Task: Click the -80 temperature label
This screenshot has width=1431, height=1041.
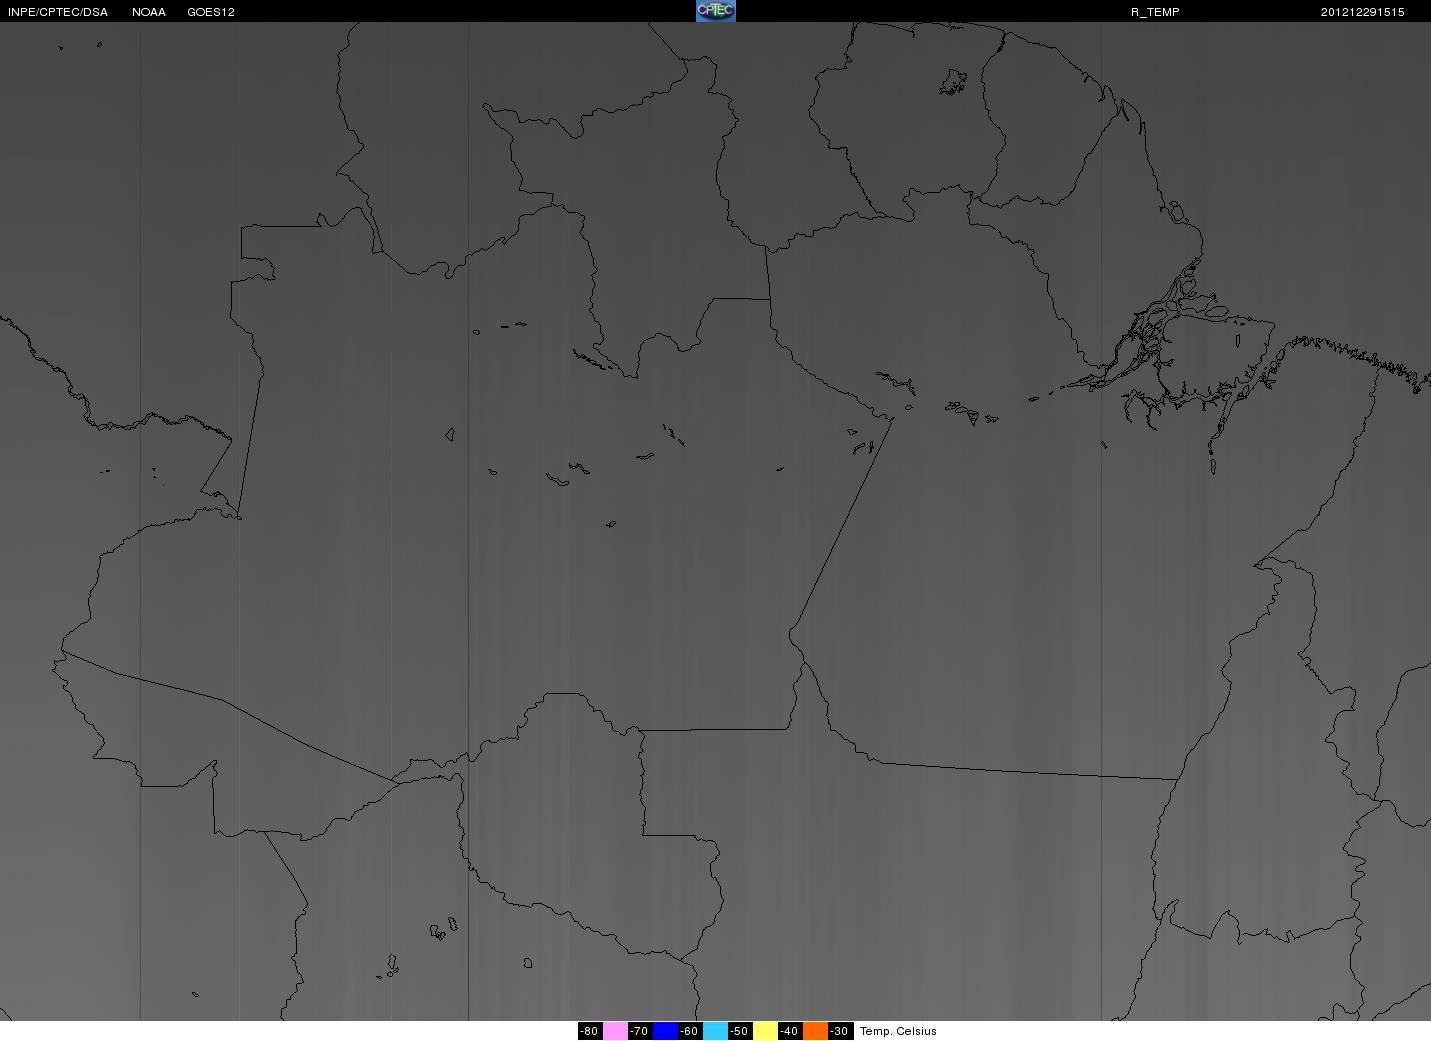Action: [590, 1031]
